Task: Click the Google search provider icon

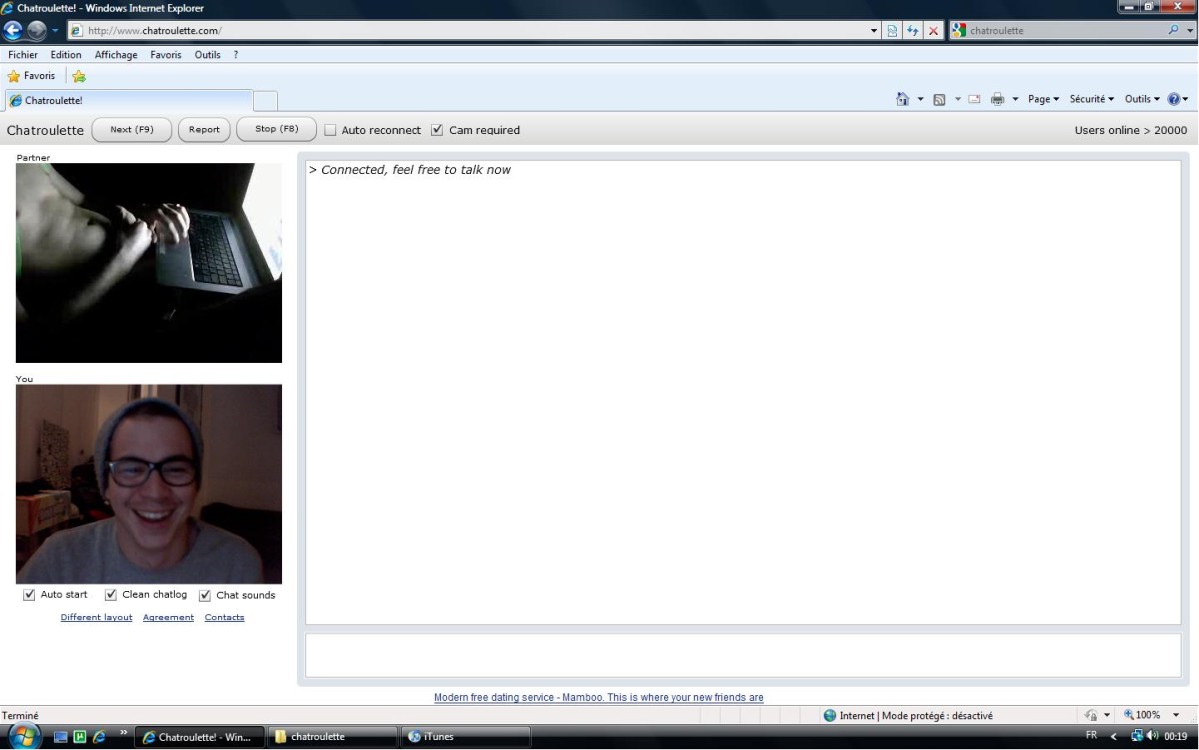Action: click(959, 31)
